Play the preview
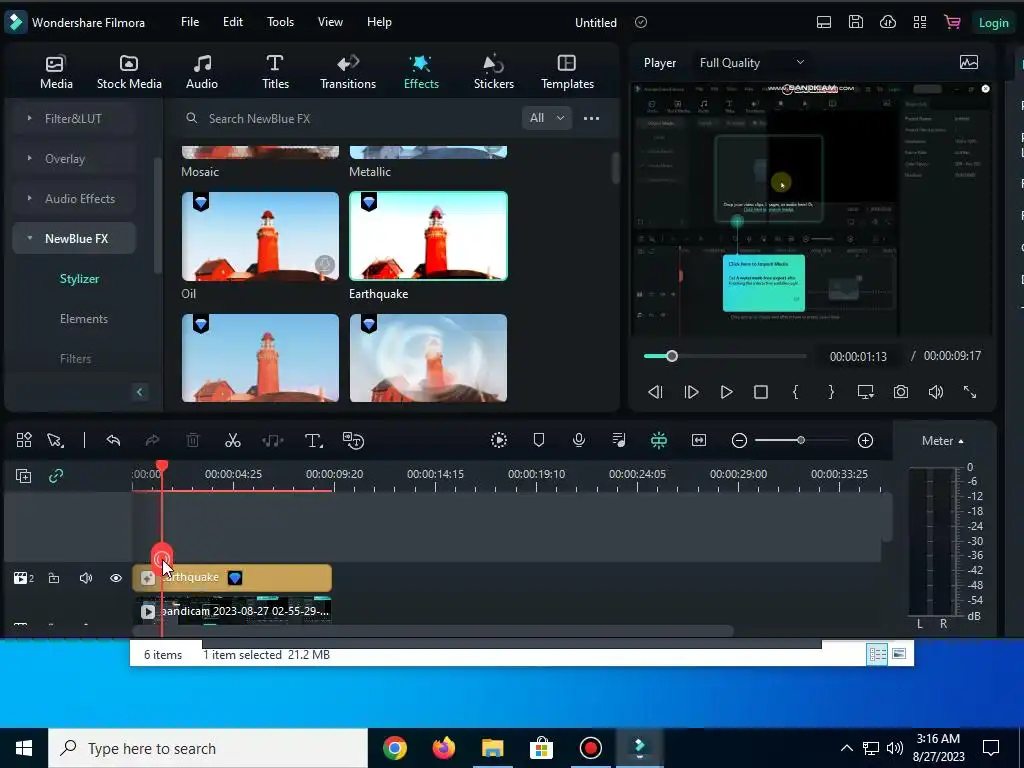 [726, 392]
